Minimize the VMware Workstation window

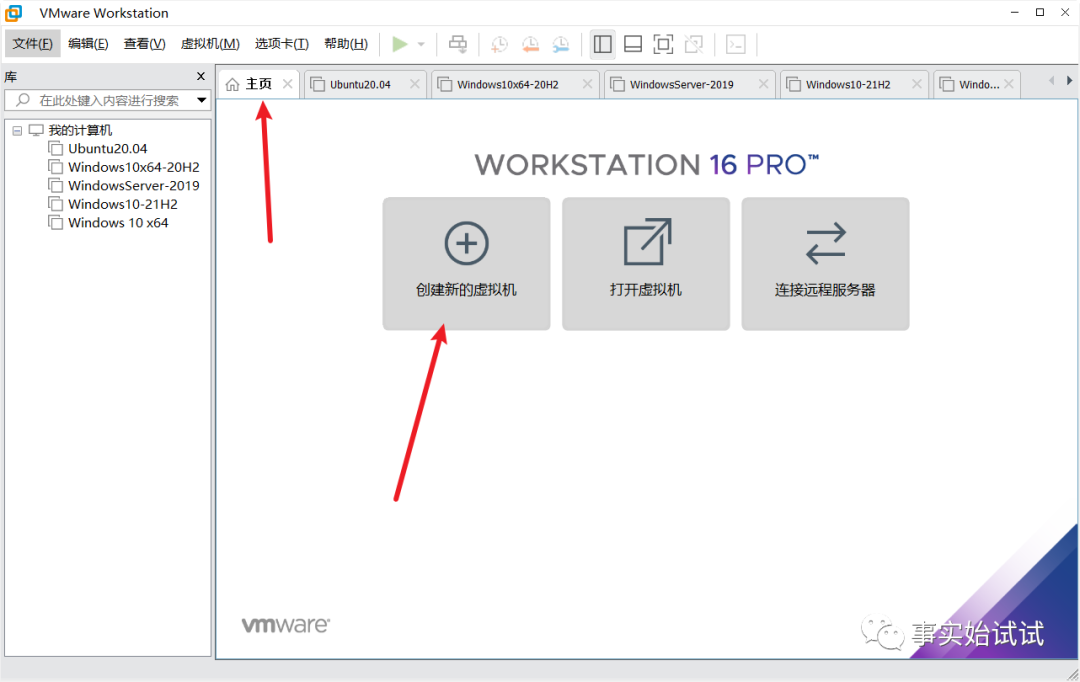click(x=1015, y=12)
